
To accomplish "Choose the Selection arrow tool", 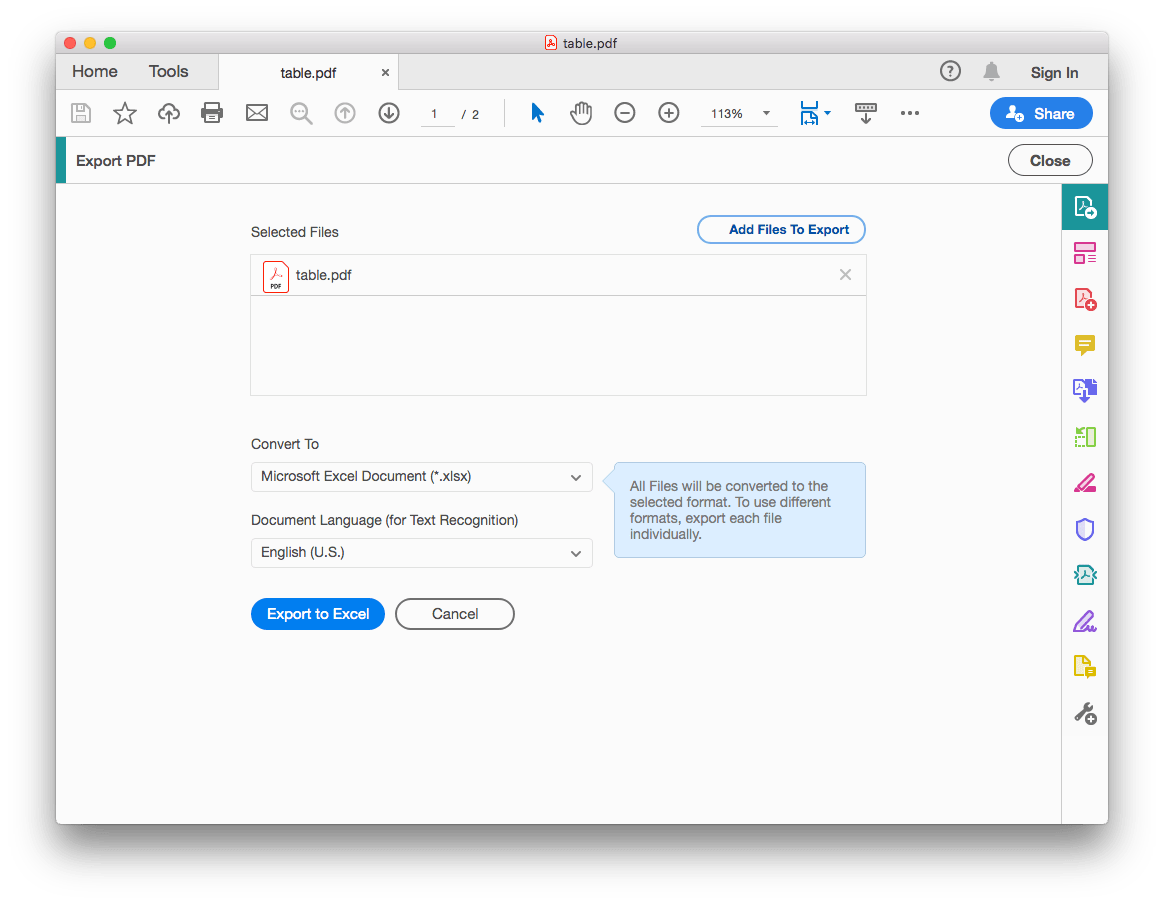I will tap(537, 113).
